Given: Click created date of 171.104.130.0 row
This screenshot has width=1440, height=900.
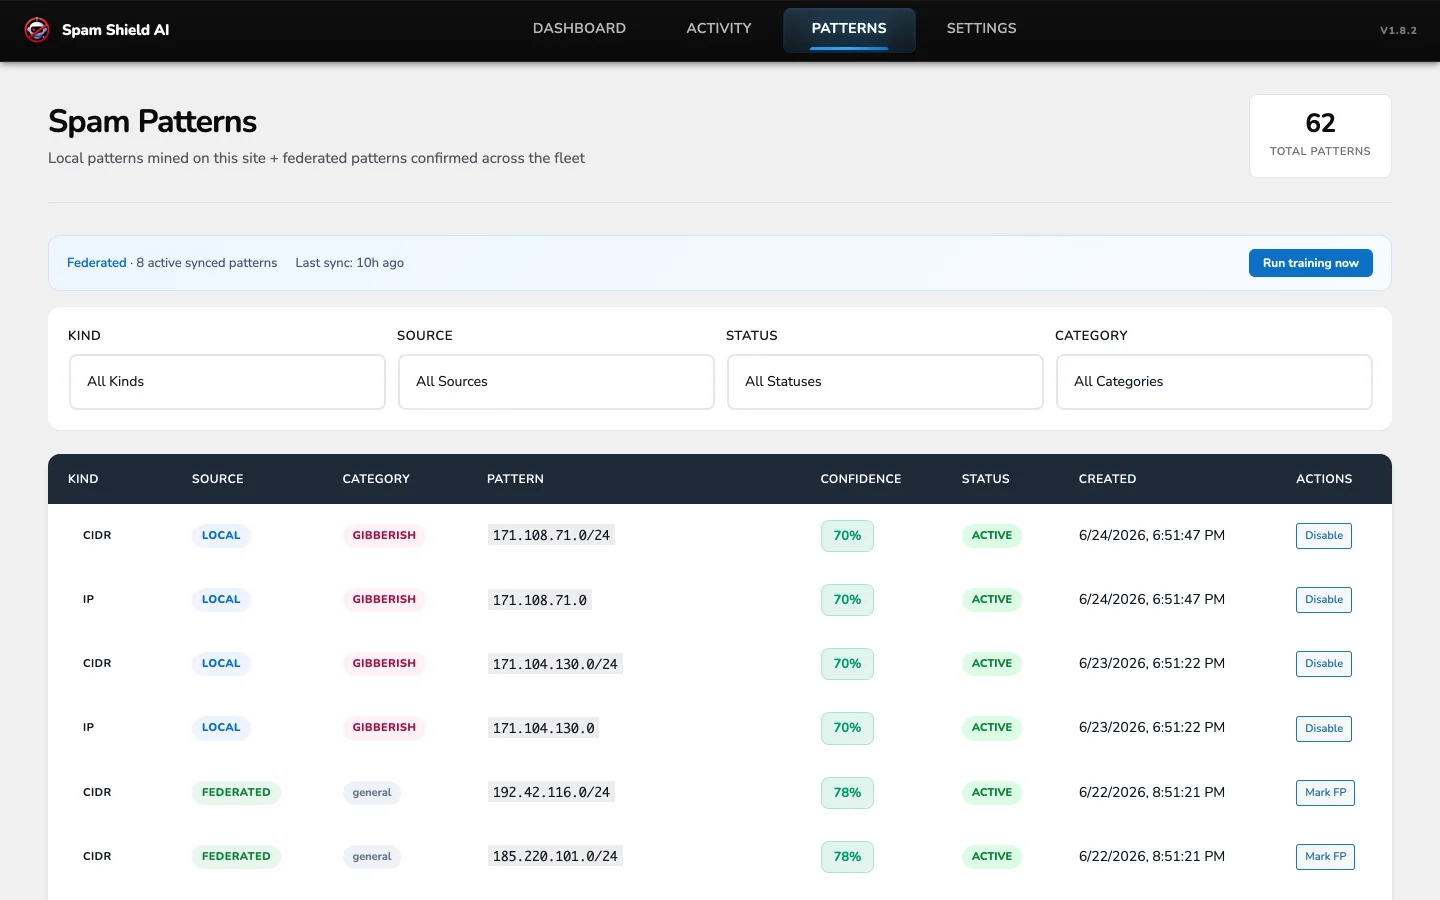Looking at the screenshot, I should point(1152,728).
